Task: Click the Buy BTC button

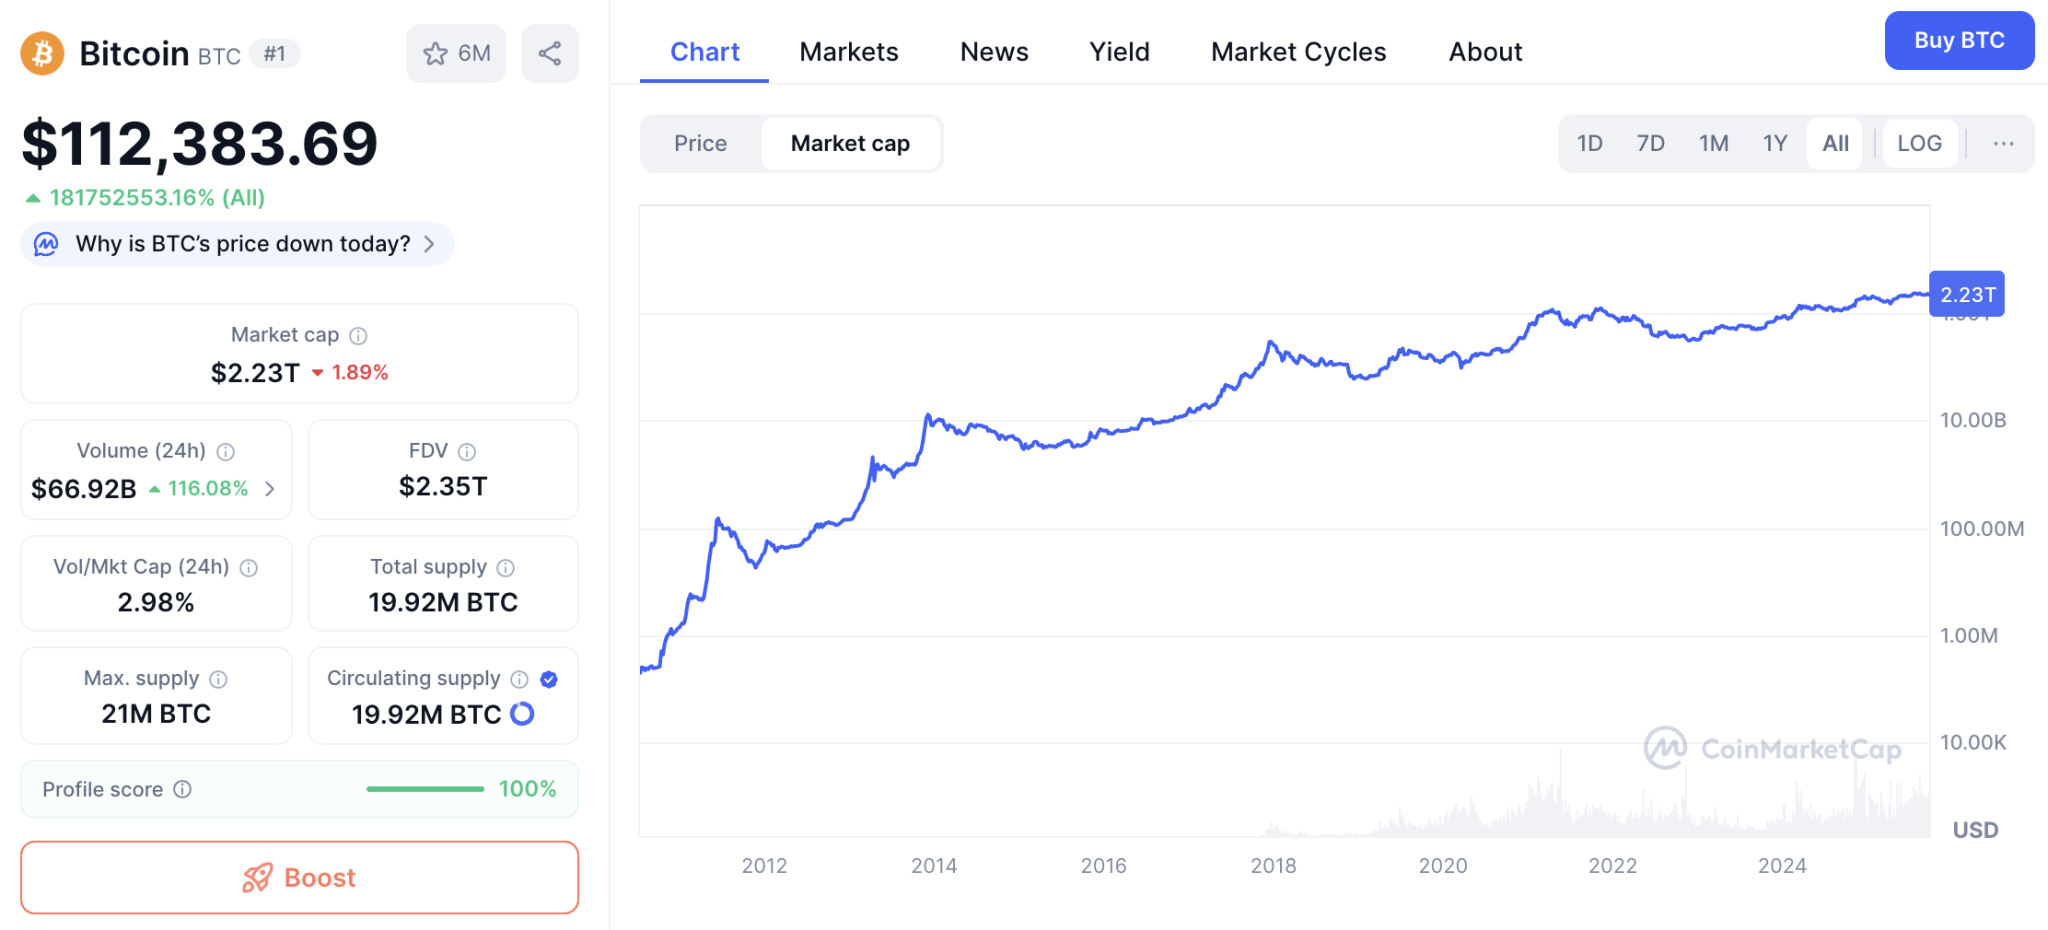Action: tap(1959, 40)
